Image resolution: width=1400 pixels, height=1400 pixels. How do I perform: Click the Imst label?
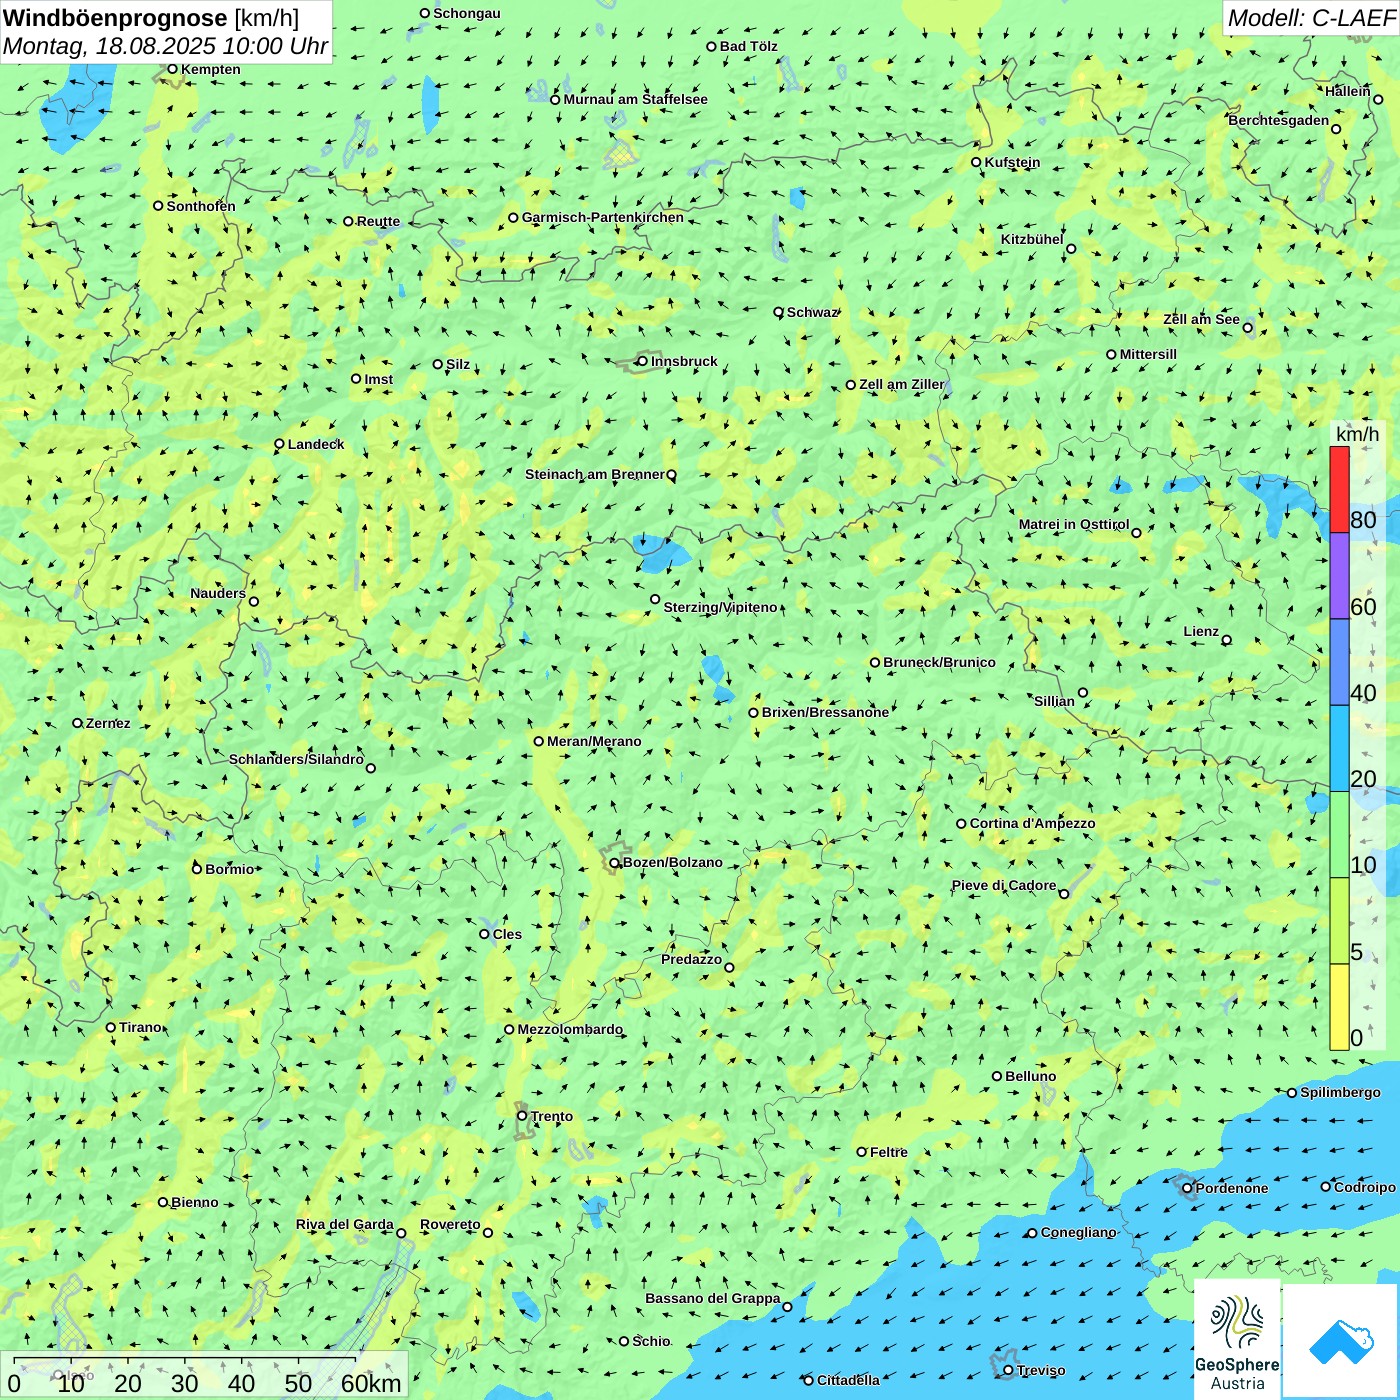click(379, 379)
